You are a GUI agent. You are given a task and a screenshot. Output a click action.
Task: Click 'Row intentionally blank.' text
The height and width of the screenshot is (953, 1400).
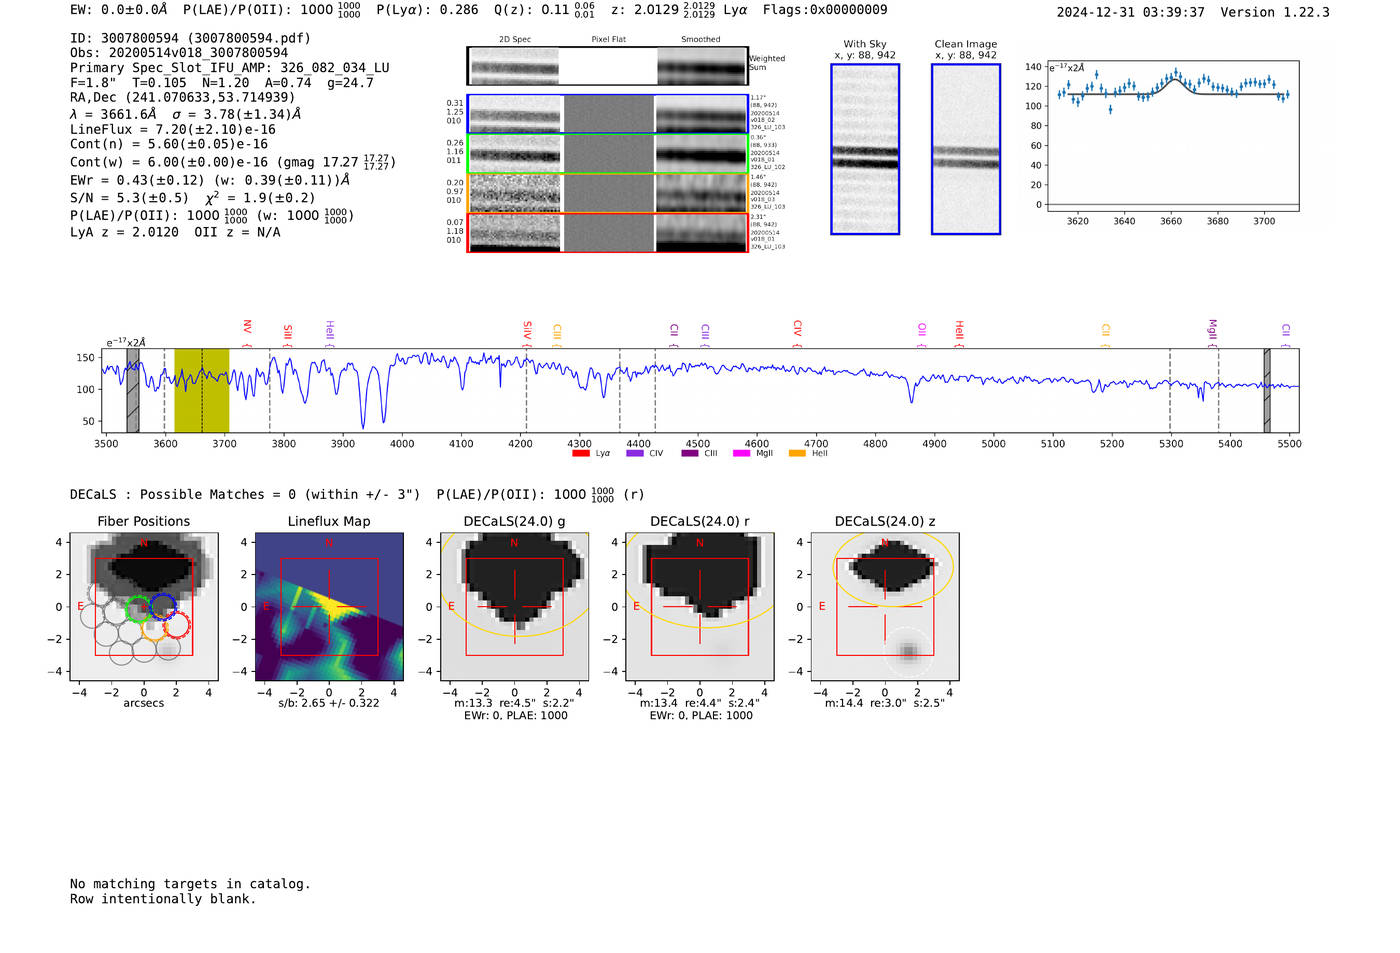[163, 899]
